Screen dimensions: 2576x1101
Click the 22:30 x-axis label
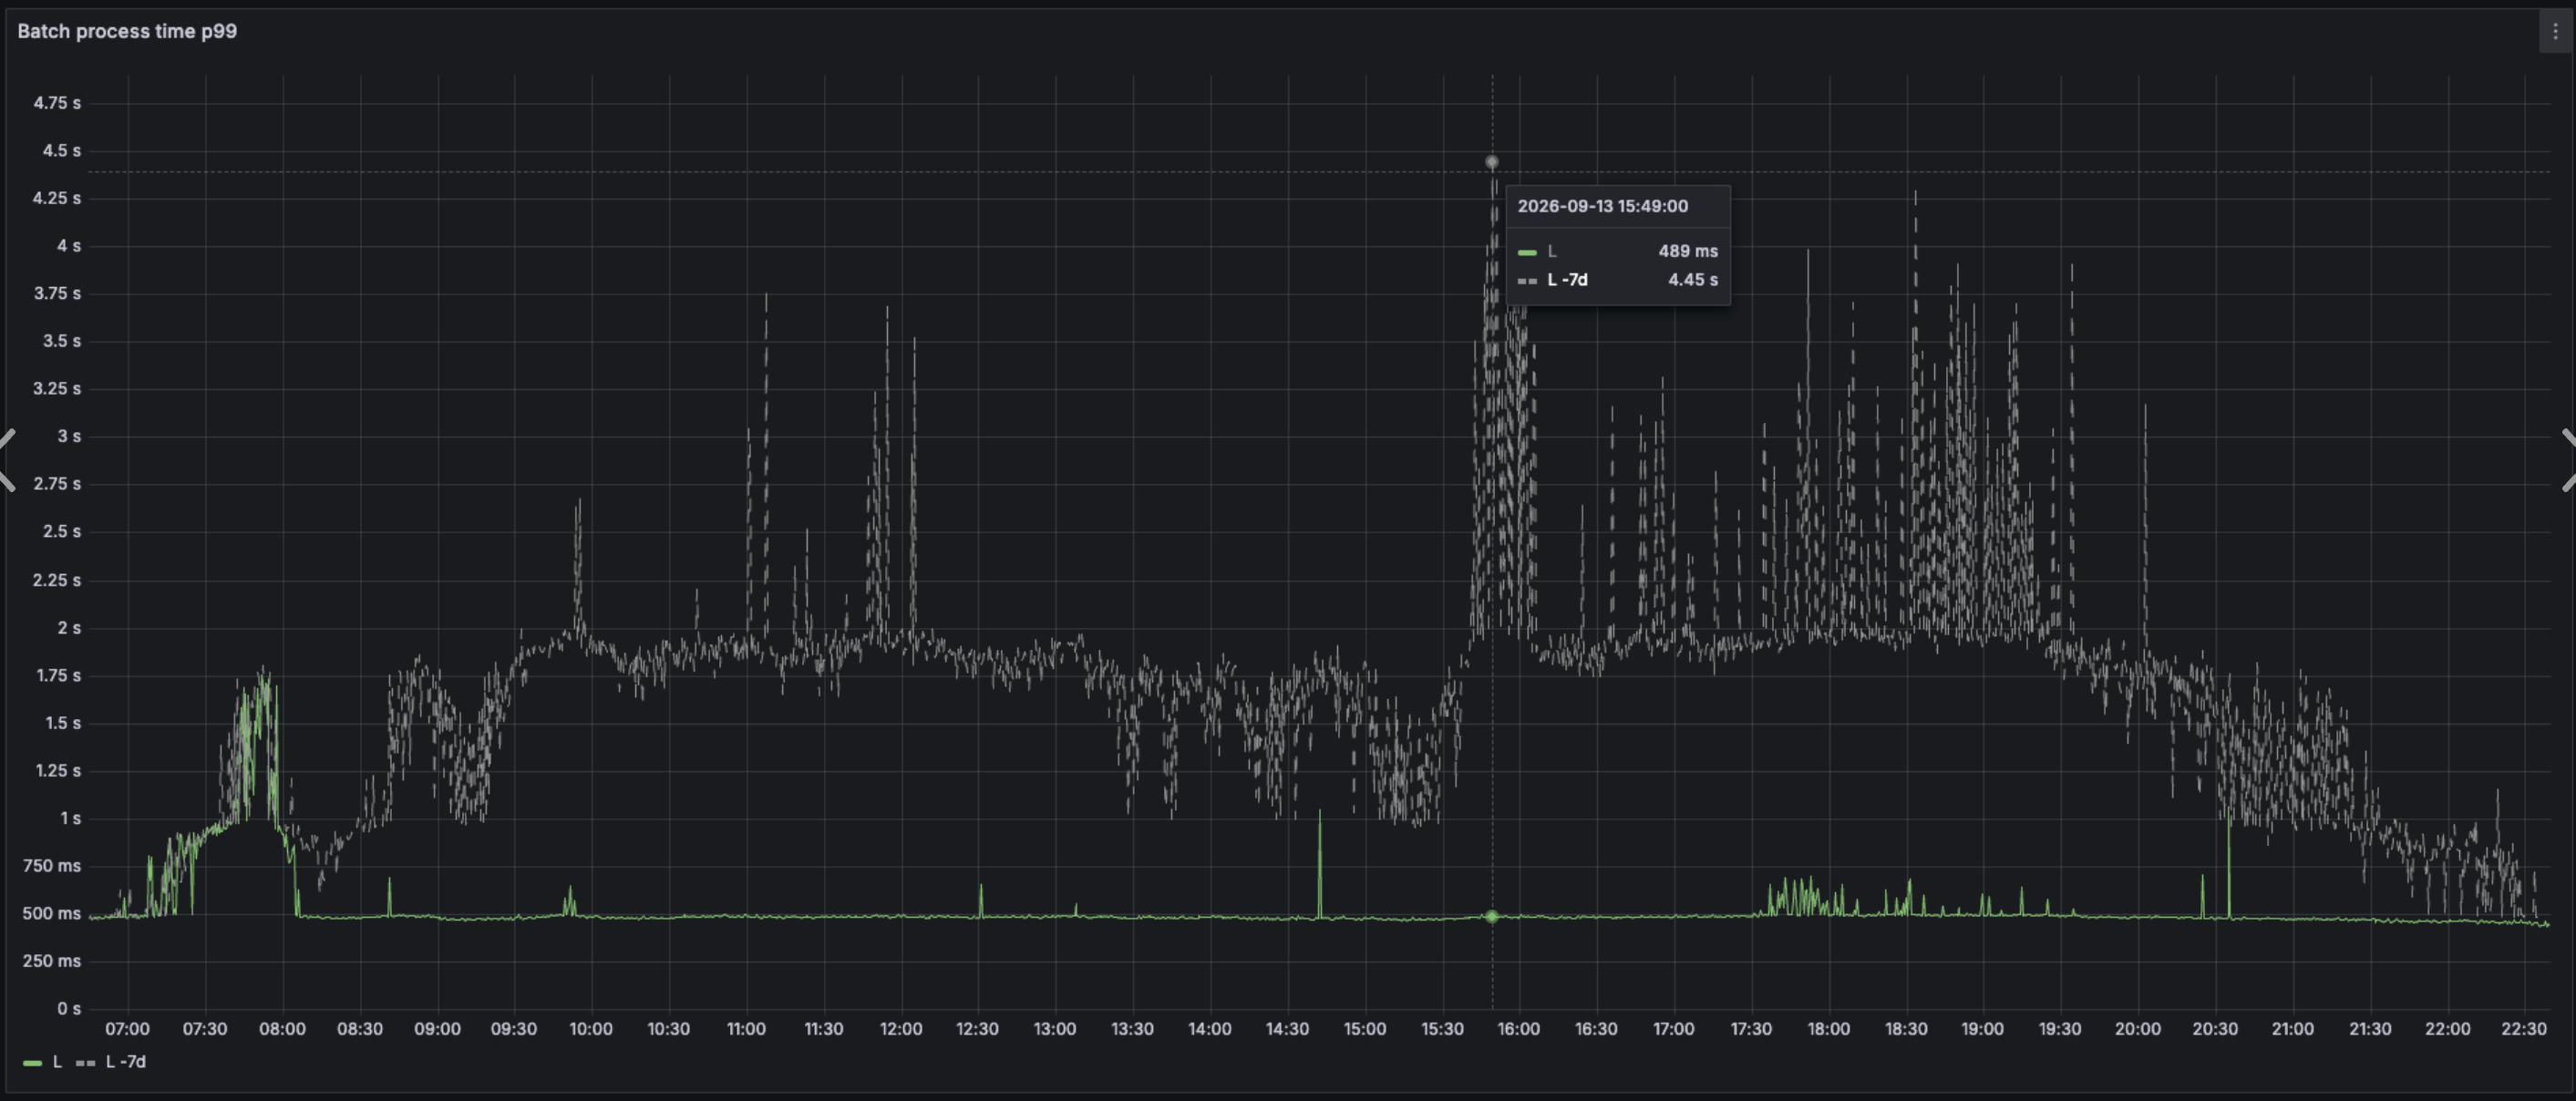[2523, 1029]
